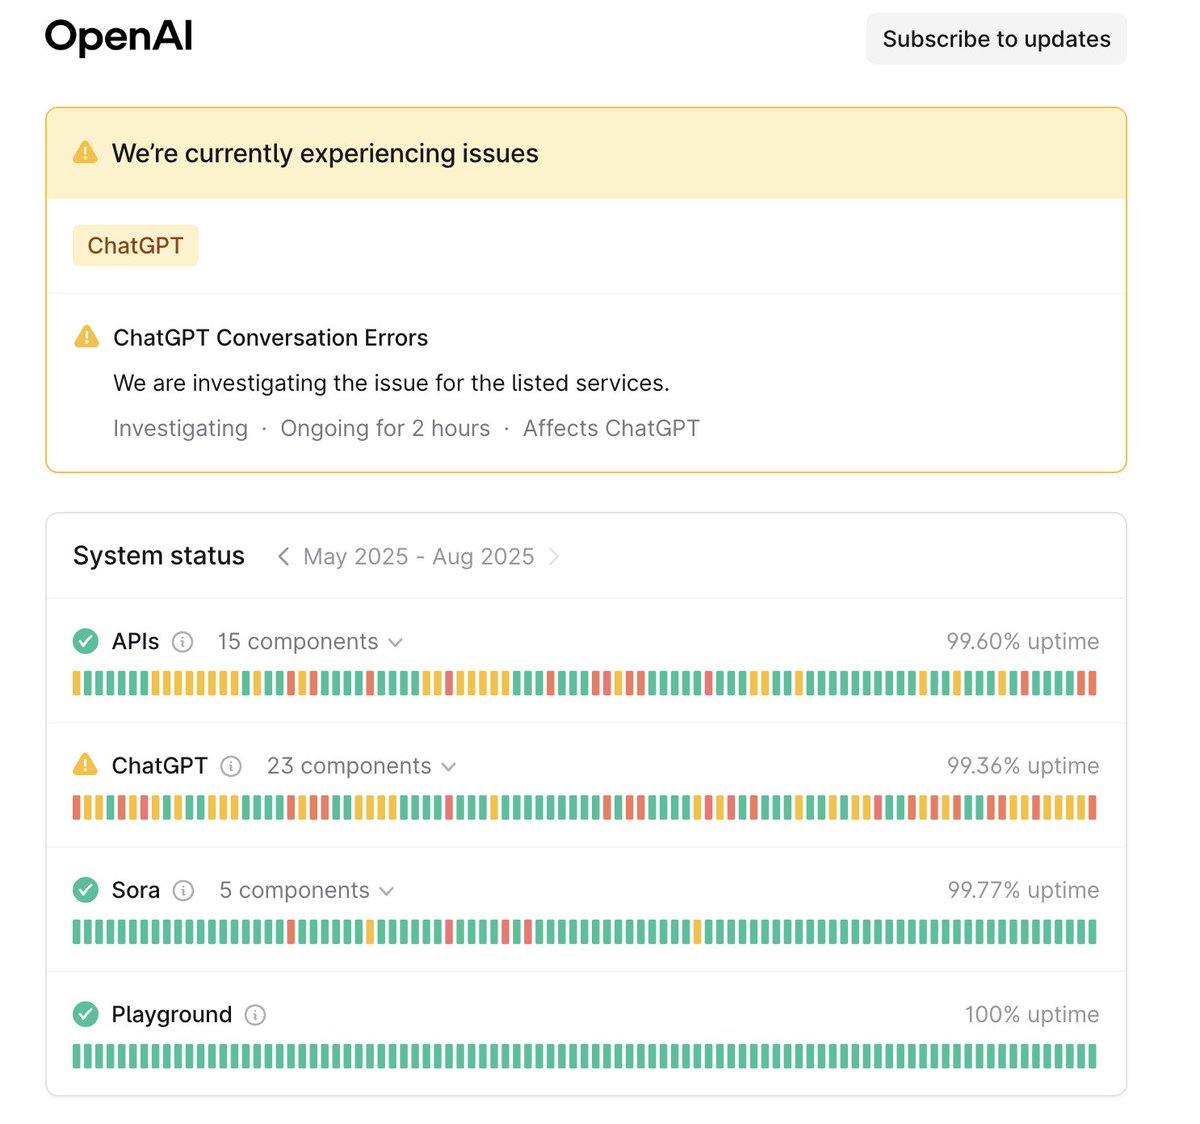Viewport: 1200px width, 1124px height.
Task: Click Subscribe to updates button
Action: pyautogui.click(x=996, y=39)
